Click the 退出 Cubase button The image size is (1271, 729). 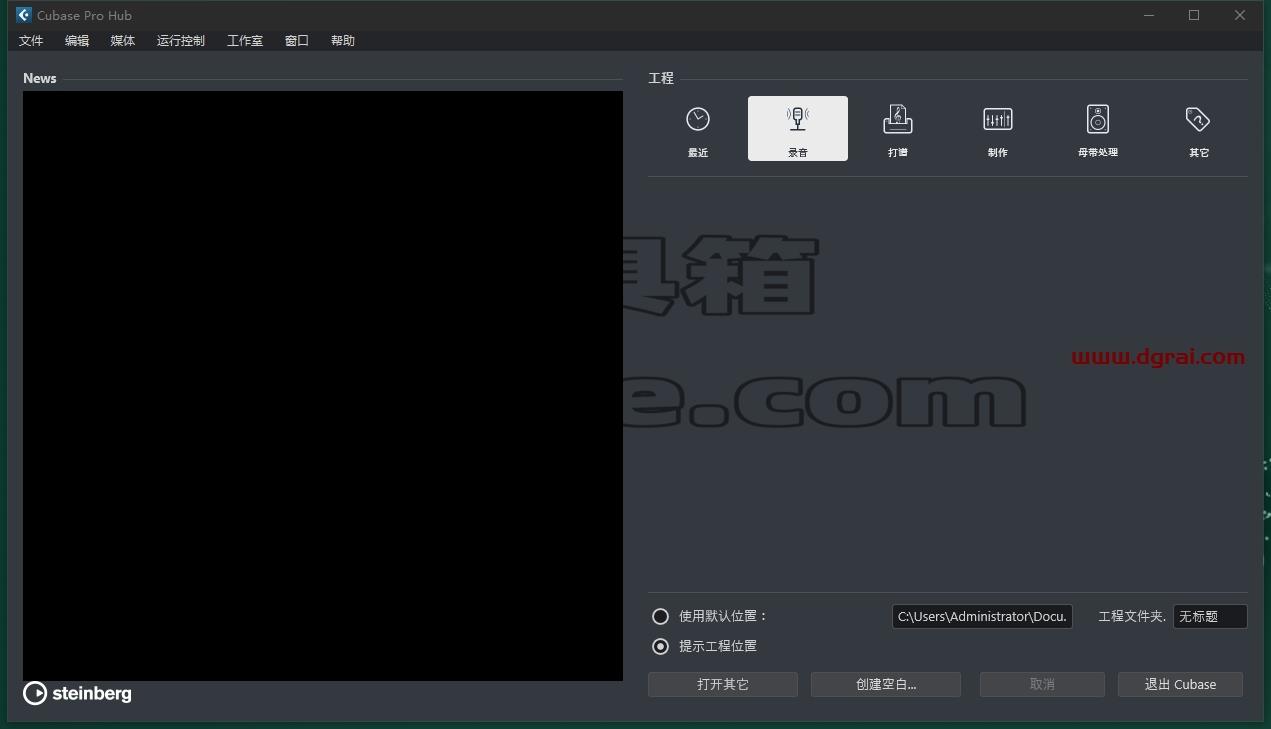(x=1181, y=684)
